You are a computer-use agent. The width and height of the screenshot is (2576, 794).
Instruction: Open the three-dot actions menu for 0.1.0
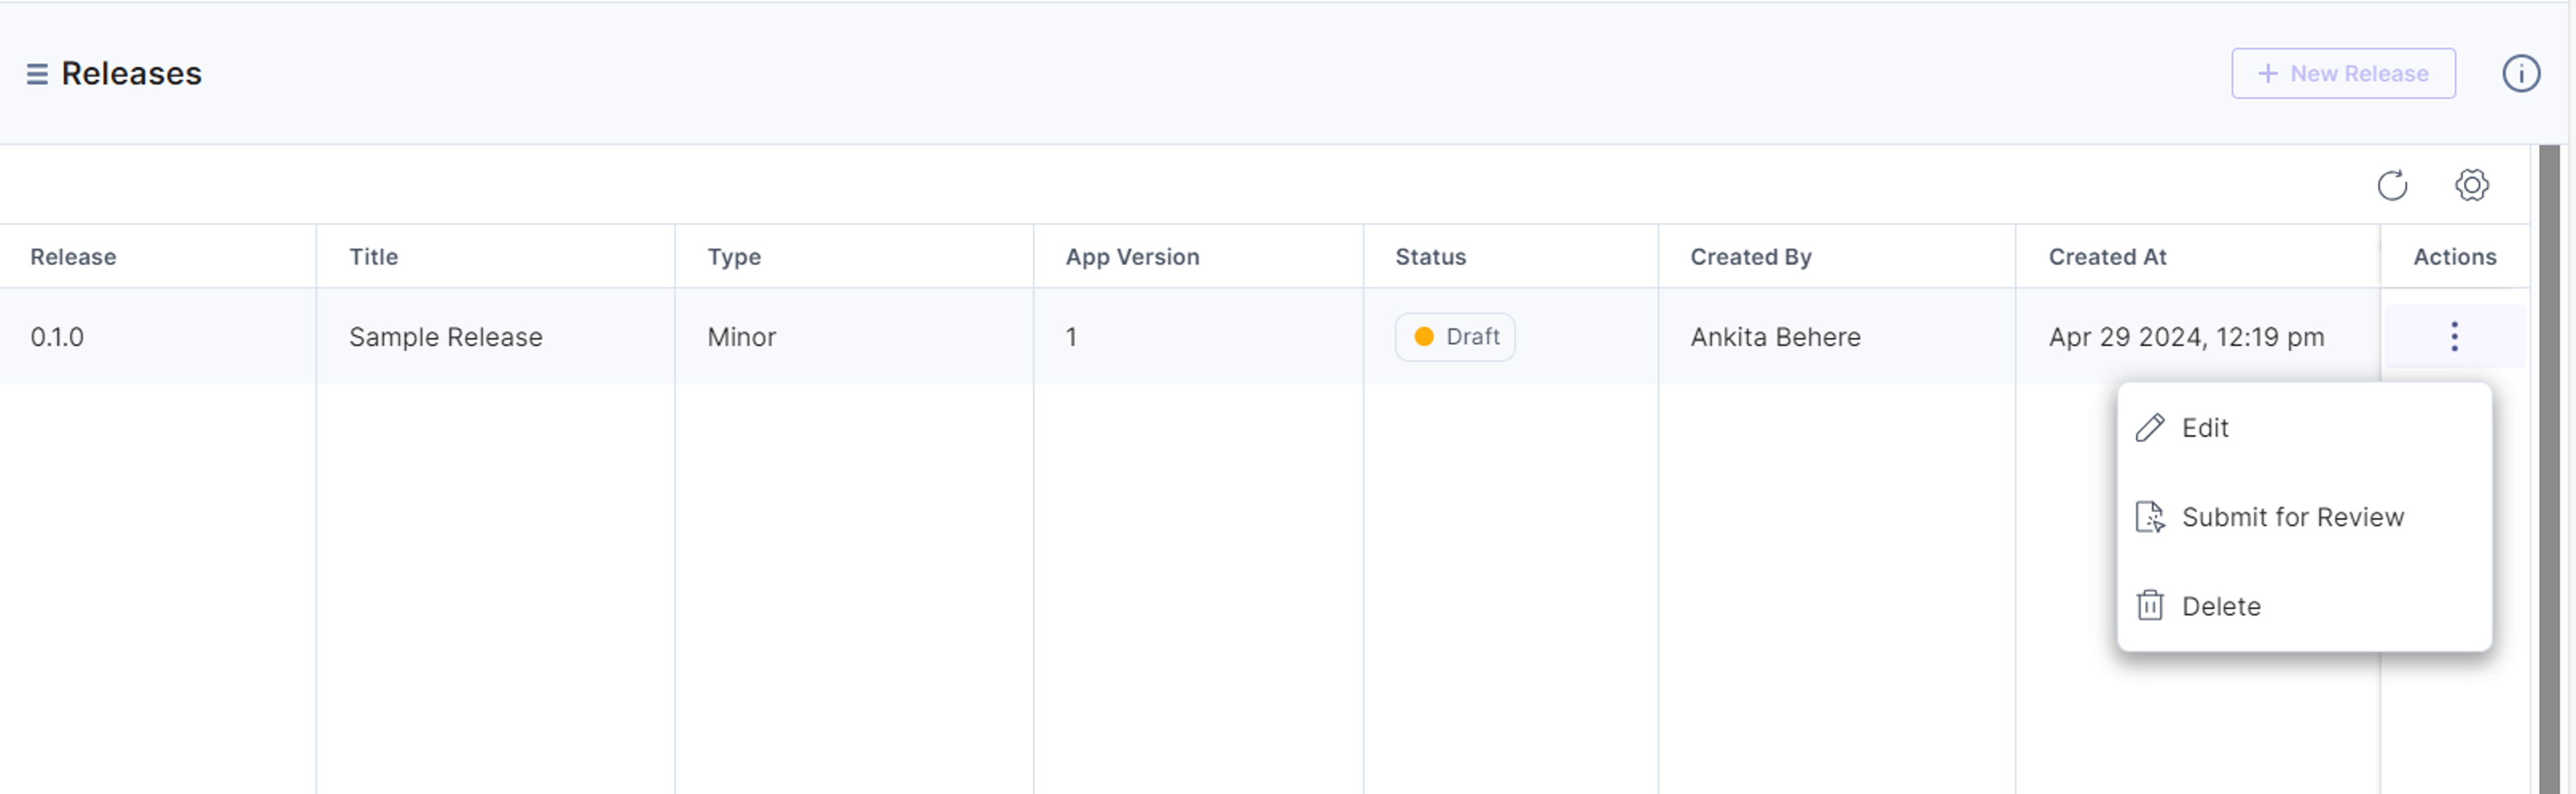click(x=2454, y=336)
